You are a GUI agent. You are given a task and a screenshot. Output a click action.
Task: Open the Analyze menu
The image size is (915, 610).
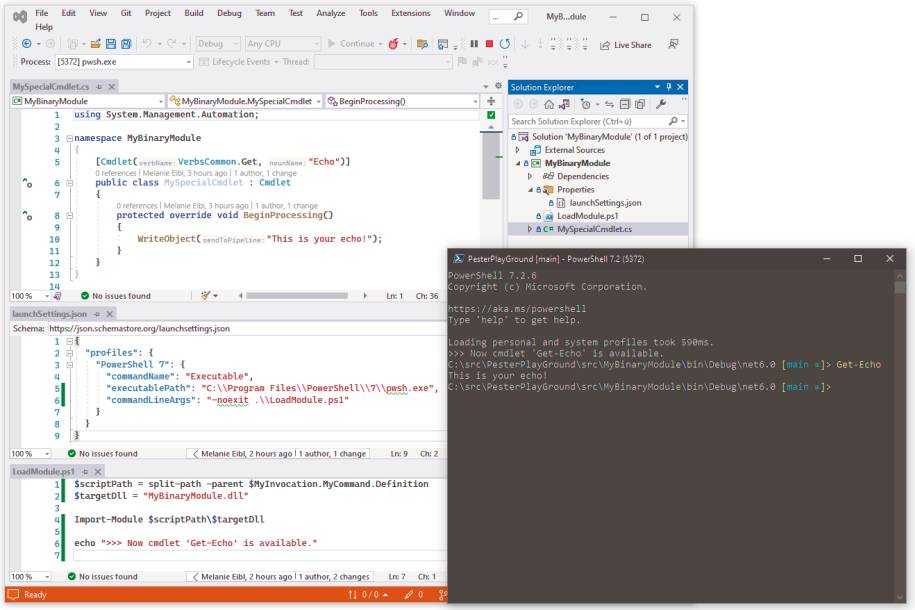coord(331,13)
